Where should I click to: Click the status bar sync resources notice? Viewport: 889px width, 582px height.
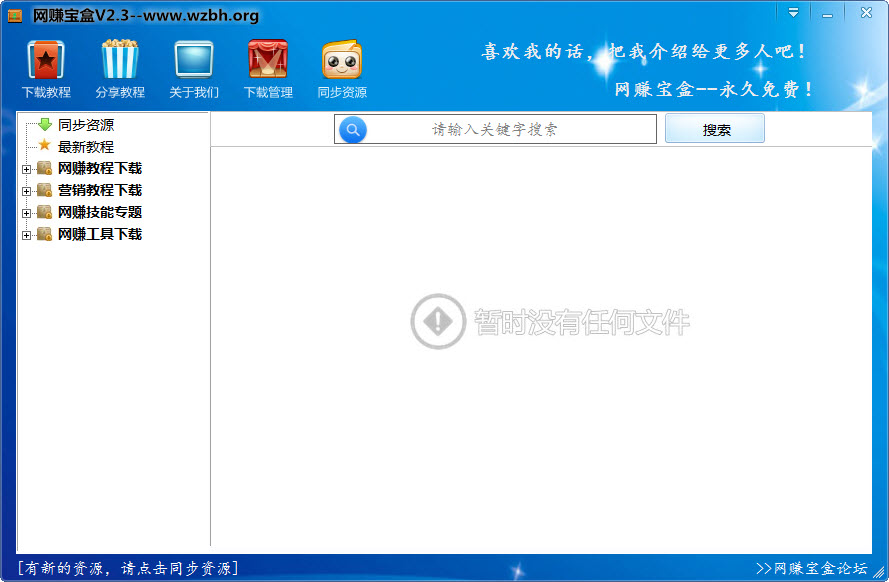[x=126, y=566]
